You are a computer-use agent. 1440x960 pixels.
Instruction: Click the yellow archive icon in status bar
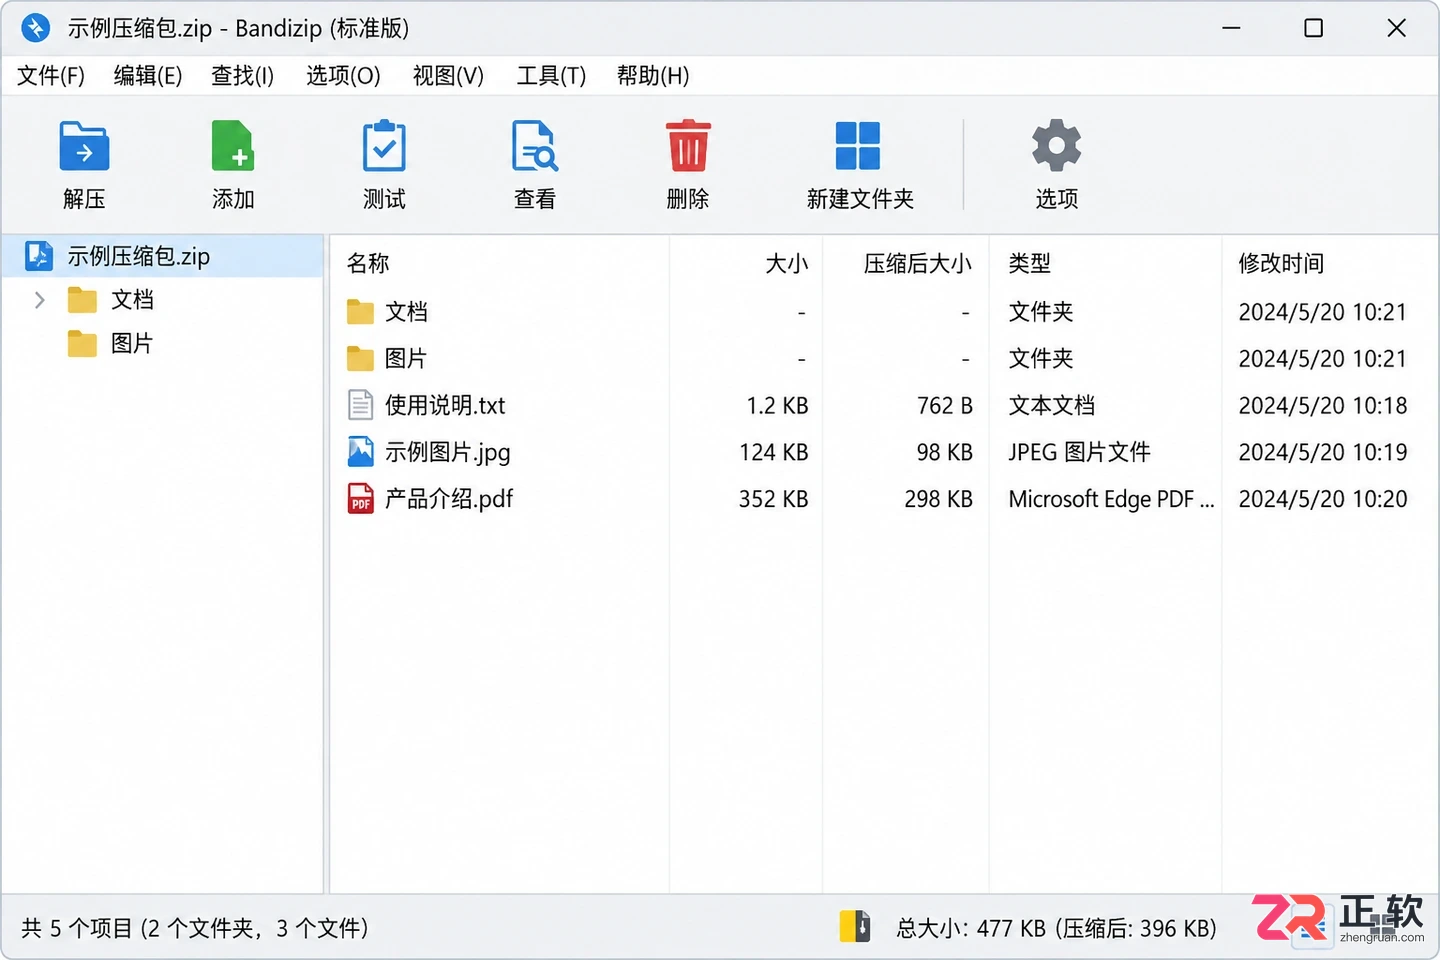tap(855, 927)
